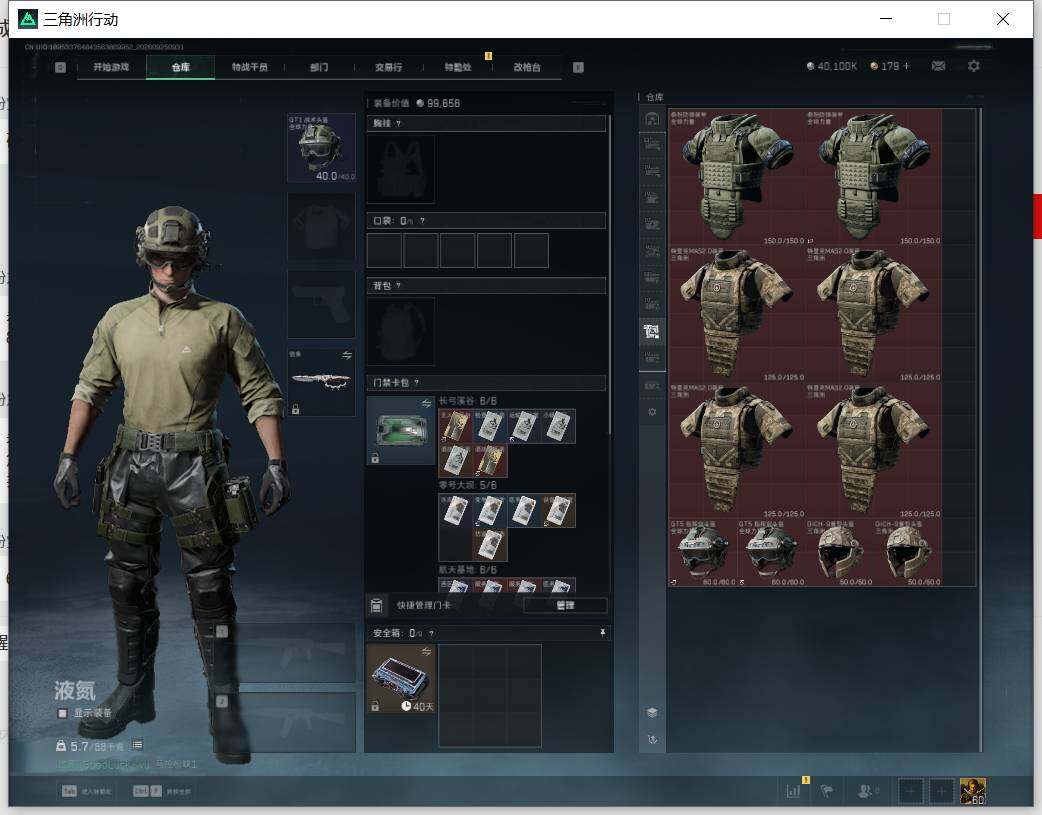
Task: Select the first stash container sidebar icon
Action: point(652,144)
